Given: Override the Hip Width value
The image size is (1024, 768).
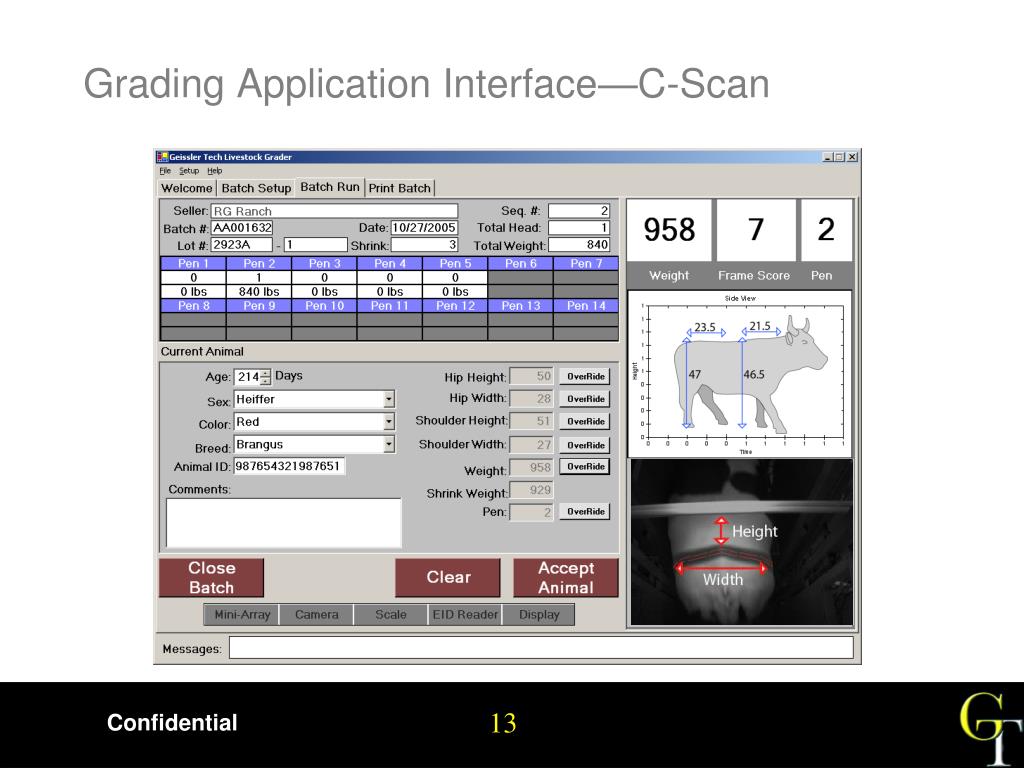Looking at the screenshot, I should tap(585, 399).
